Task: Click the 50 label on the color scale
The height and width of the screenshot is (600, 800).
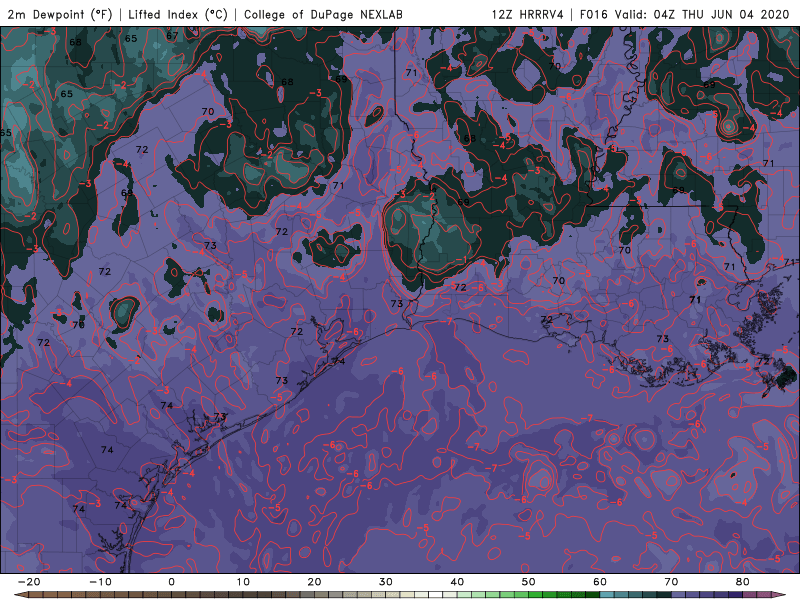Action: (x=529, y=582)
